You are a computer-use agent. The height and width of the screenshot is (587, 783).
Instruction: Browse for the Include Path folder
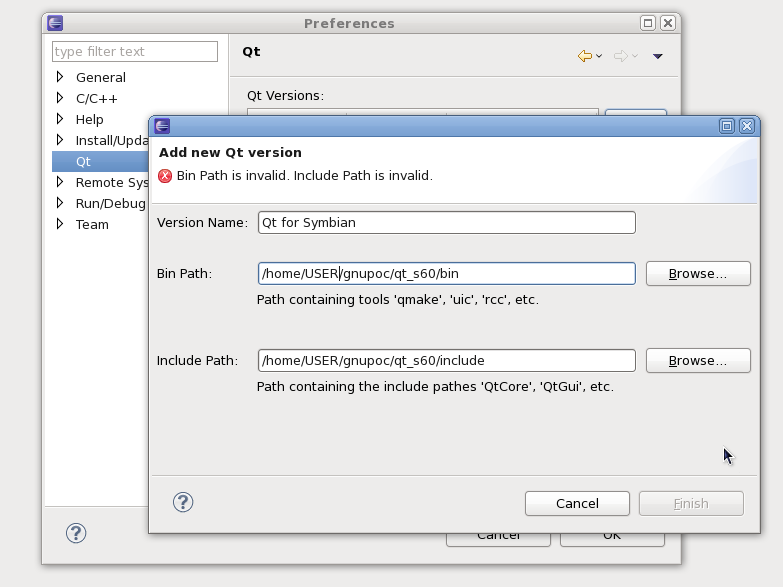[697, 360]
